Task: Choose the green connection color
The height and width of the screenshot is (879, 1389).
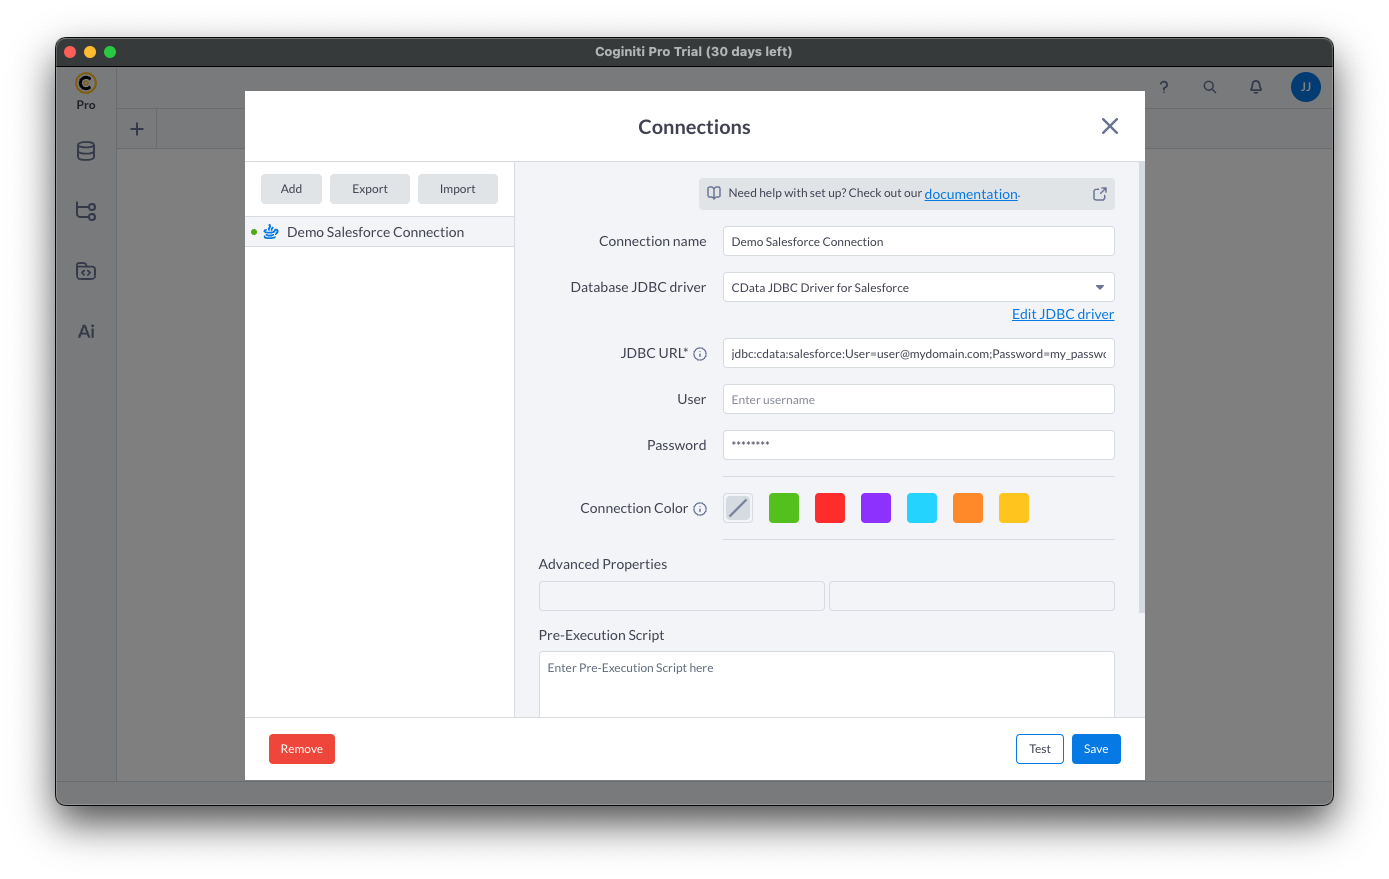Action: tap(784, 508)
